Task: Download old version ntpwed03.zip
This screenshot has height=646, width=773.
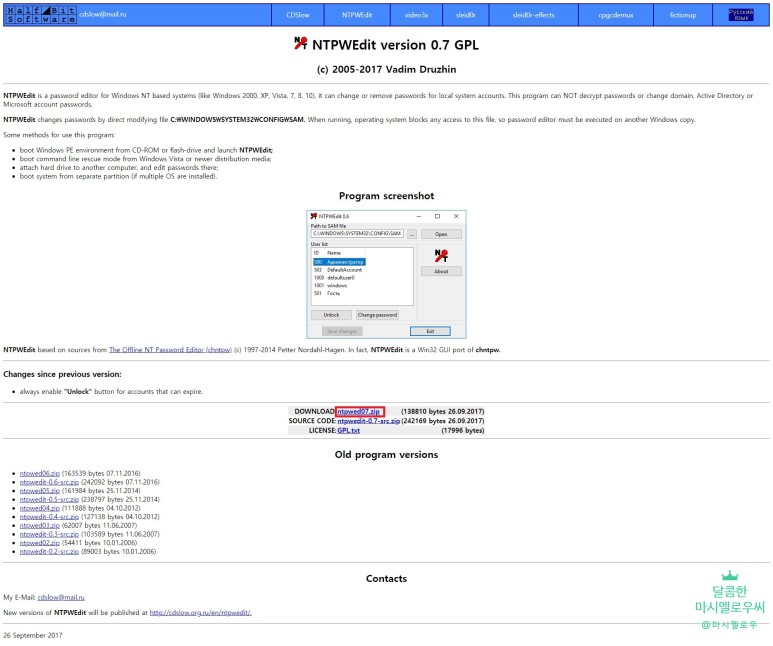Action: point(39,526)
